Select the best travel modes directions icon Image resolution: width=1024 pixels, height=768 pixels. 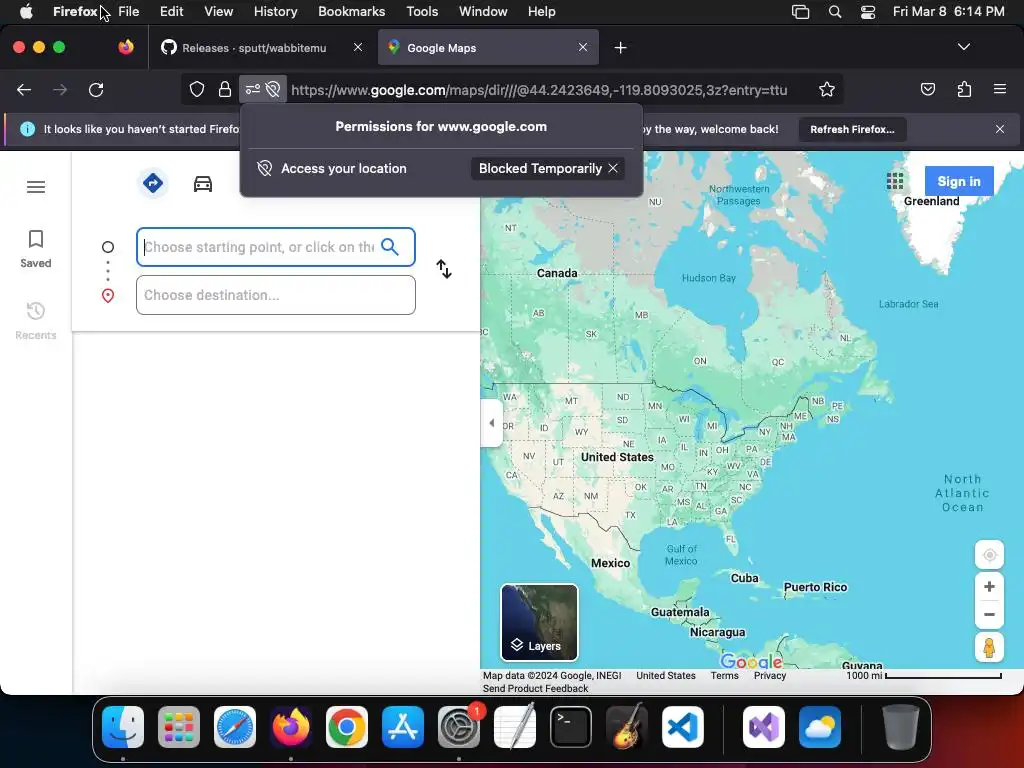153,184
